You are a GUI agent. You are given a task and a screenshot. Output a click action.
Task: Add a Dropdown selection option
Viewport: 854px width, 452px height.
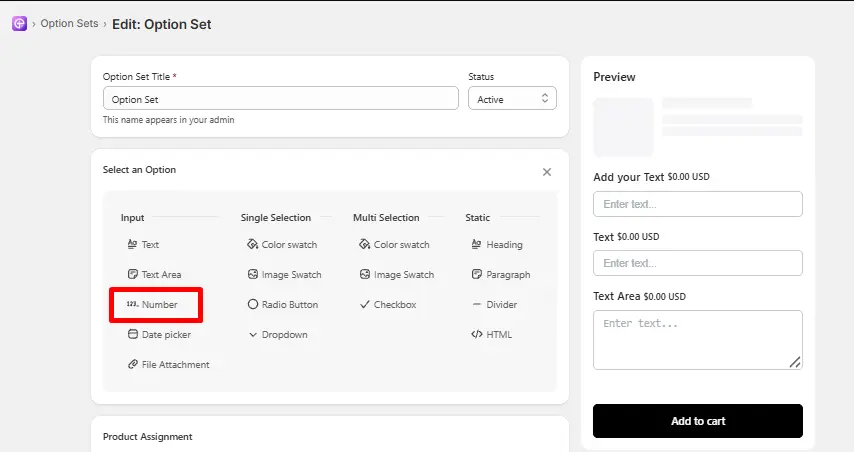278,334
